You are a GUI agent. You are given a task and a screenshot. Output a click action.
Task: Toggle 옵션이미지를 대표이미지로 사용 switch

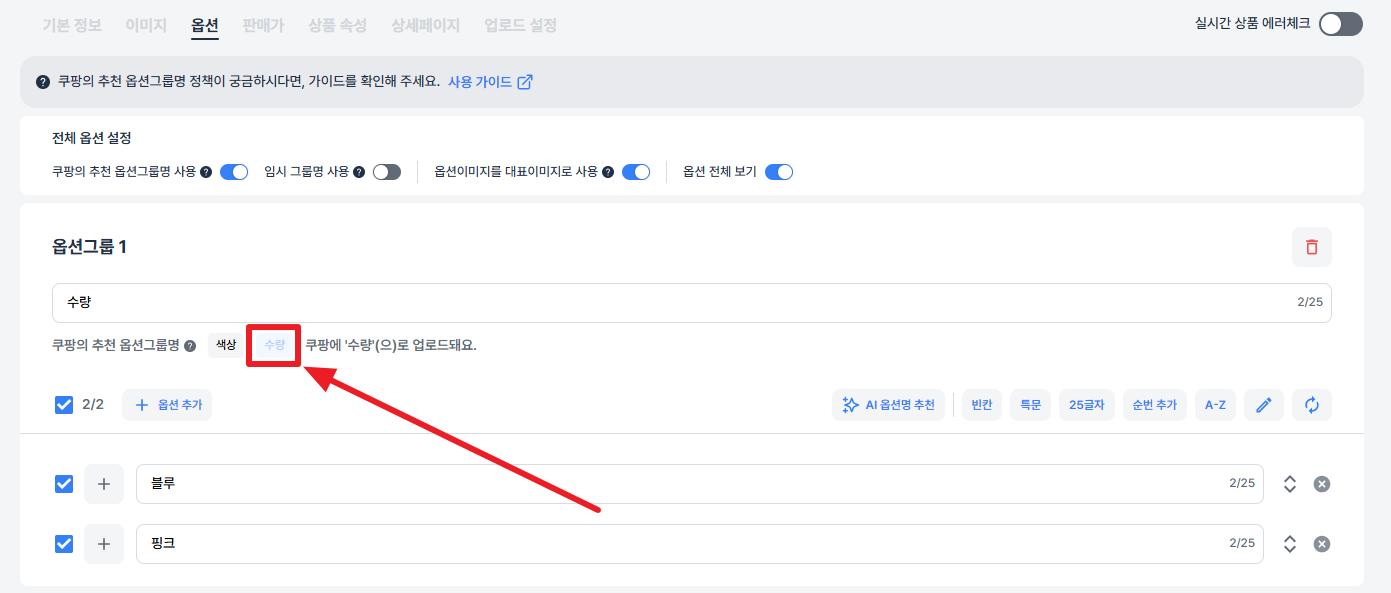(x=636, y=172)
